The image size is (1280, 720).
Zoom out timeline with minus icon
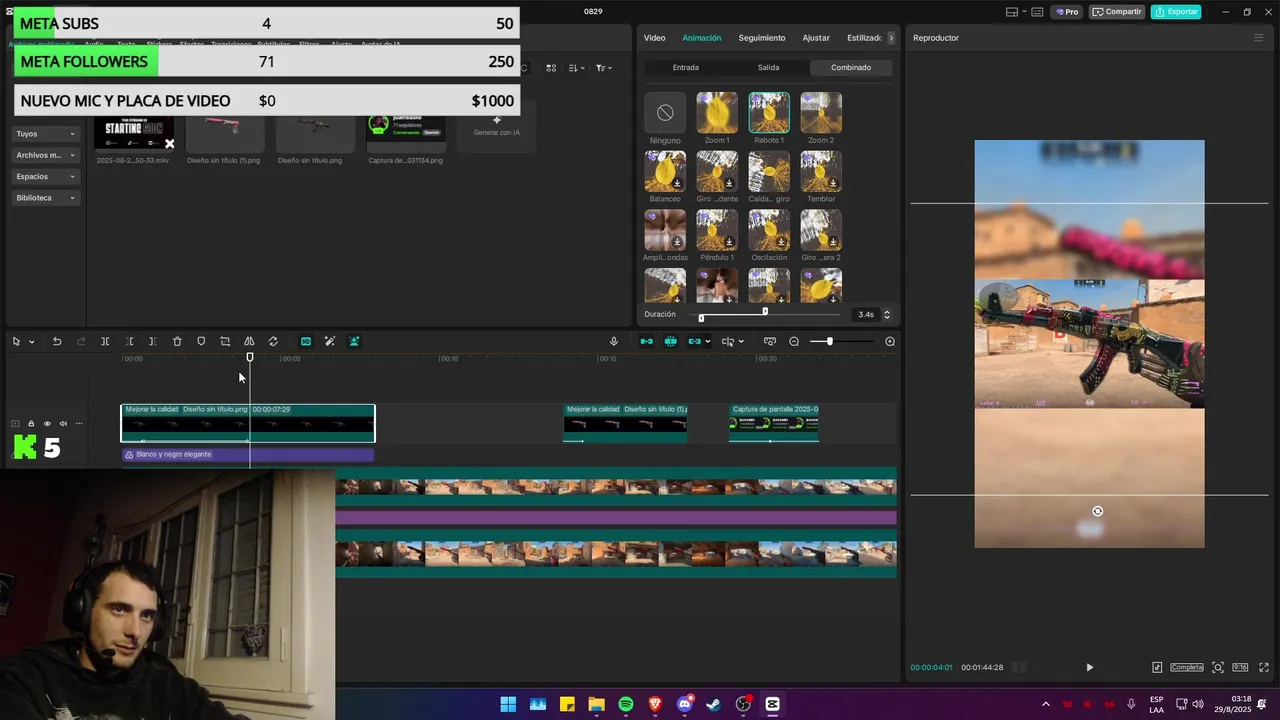tap(794, 342)
